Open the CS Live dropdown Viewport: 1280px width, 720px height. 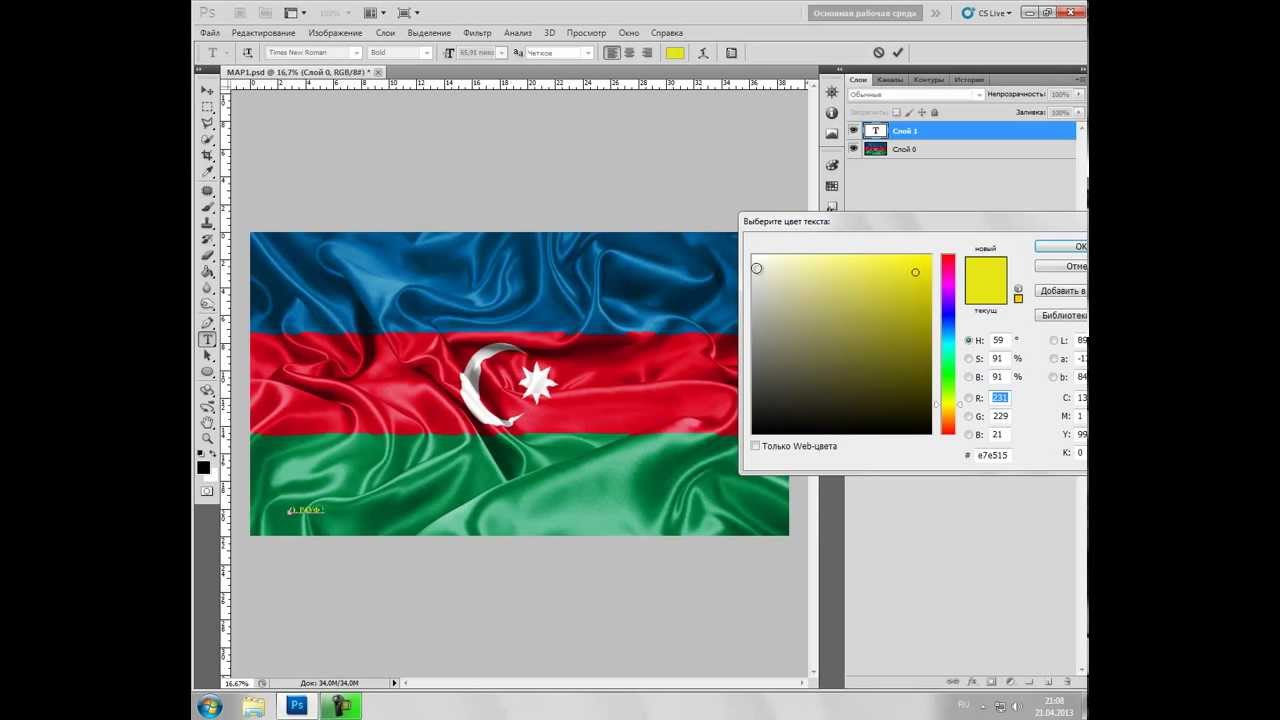pyautogui.click(x=987, y=13)
